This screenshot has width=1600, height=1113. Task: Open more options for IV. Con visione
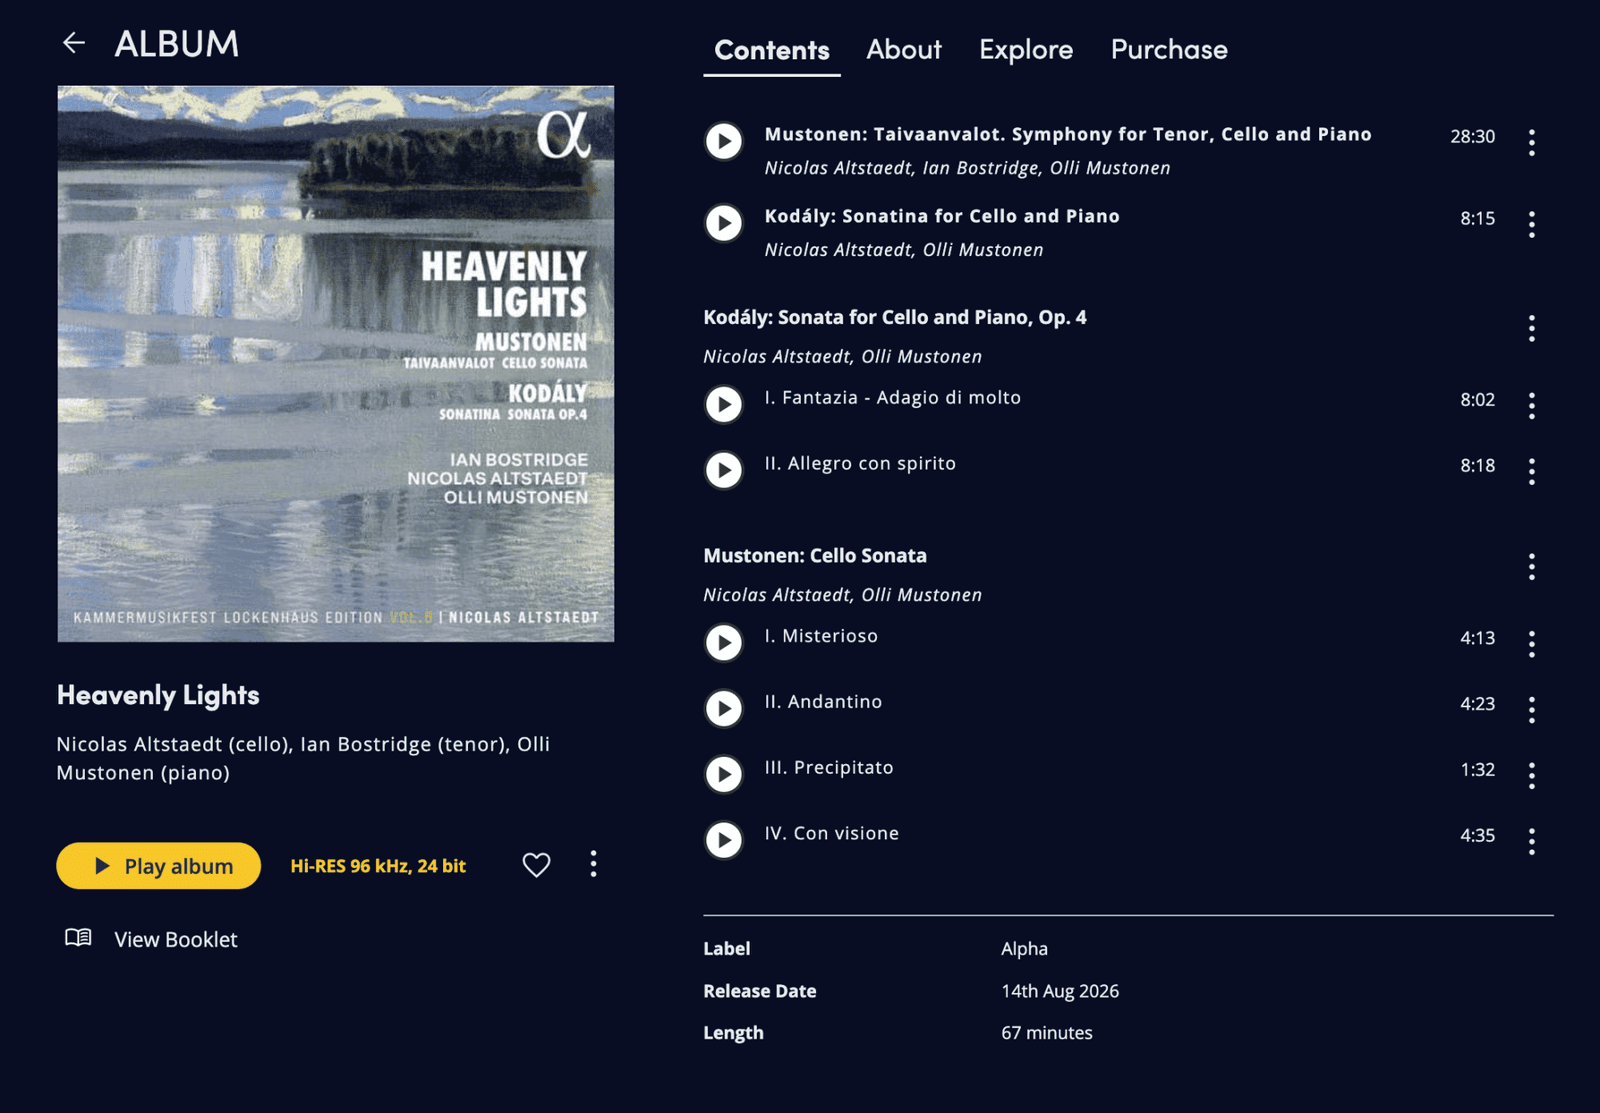tap(1531, 841)
